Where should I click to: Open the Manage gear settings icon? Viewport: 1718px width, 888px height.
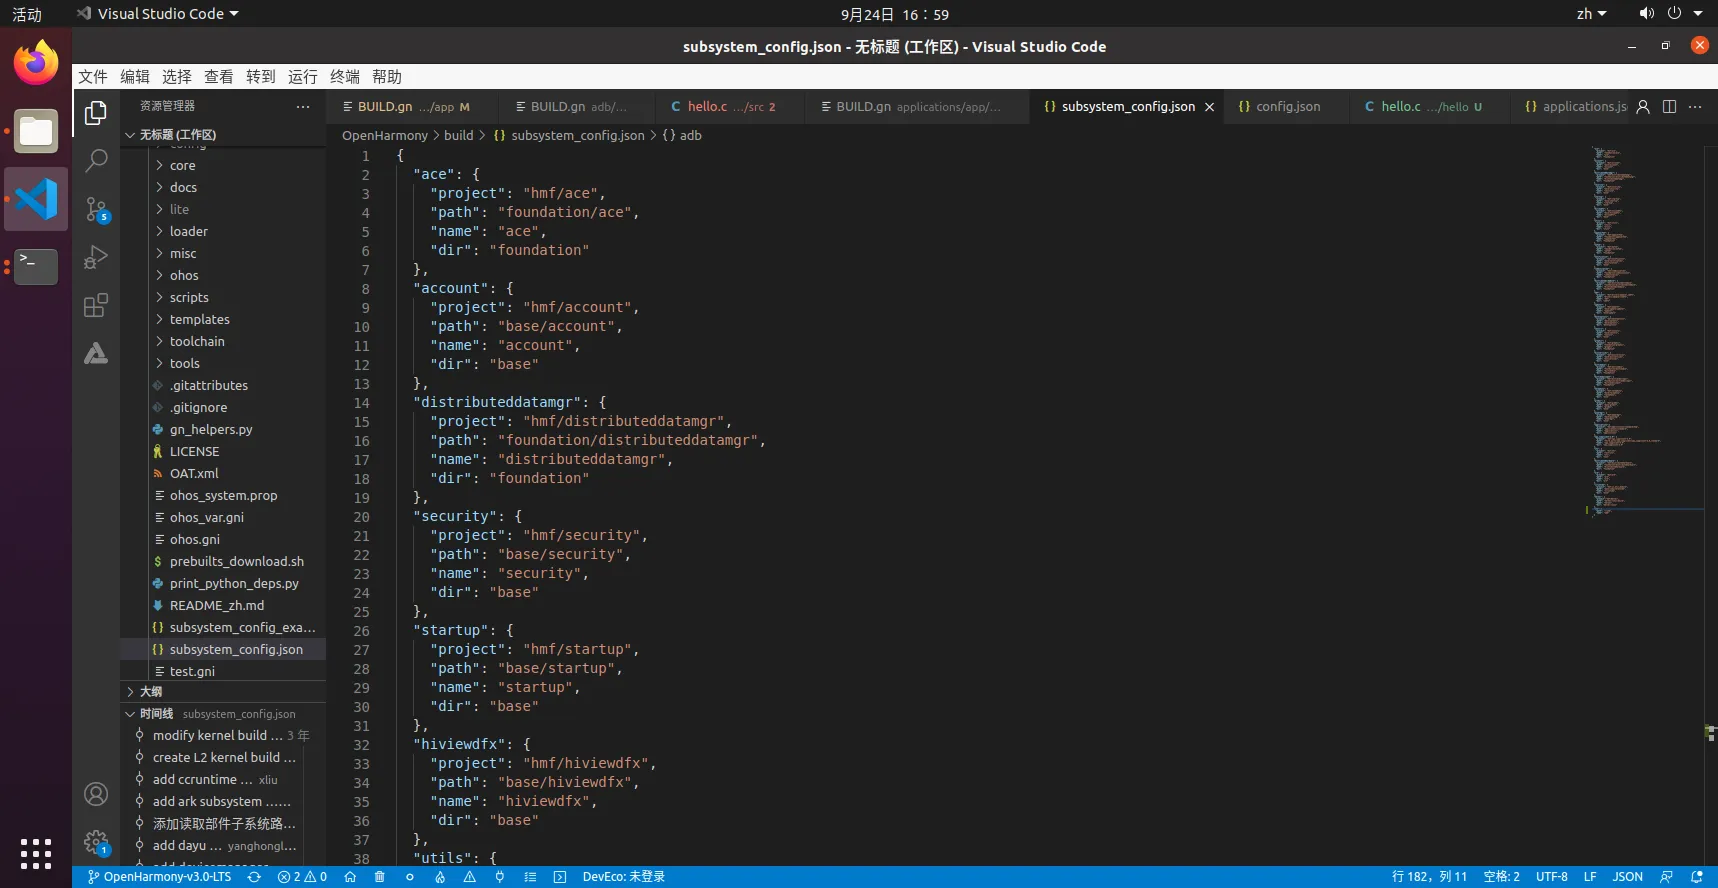pyautogui.click(x=96, y=842)
